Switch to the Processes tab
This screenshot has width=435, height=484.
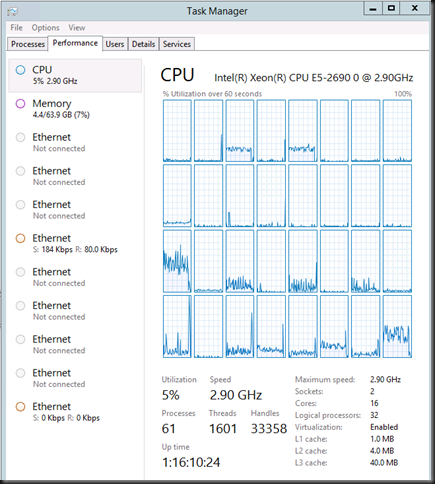pyautogui.click(x=28, y=44)
